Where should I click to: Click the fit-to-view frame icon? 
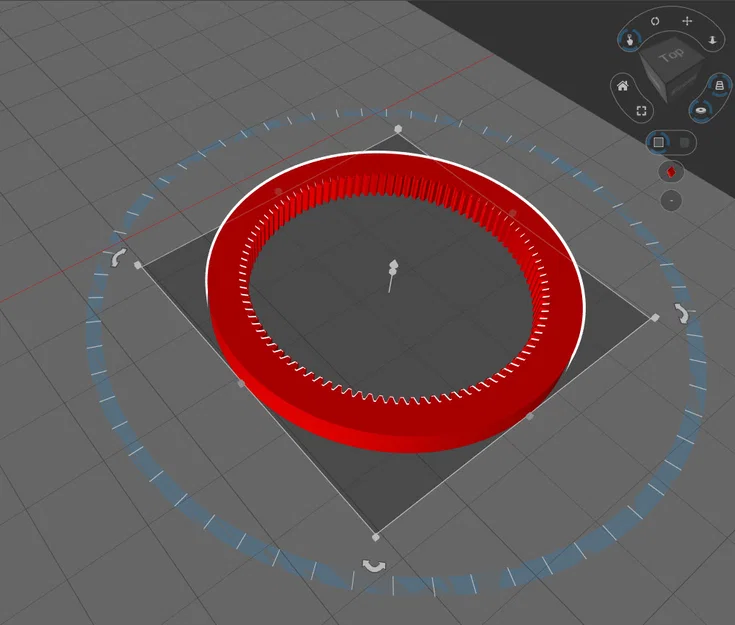tap(641, 111)
